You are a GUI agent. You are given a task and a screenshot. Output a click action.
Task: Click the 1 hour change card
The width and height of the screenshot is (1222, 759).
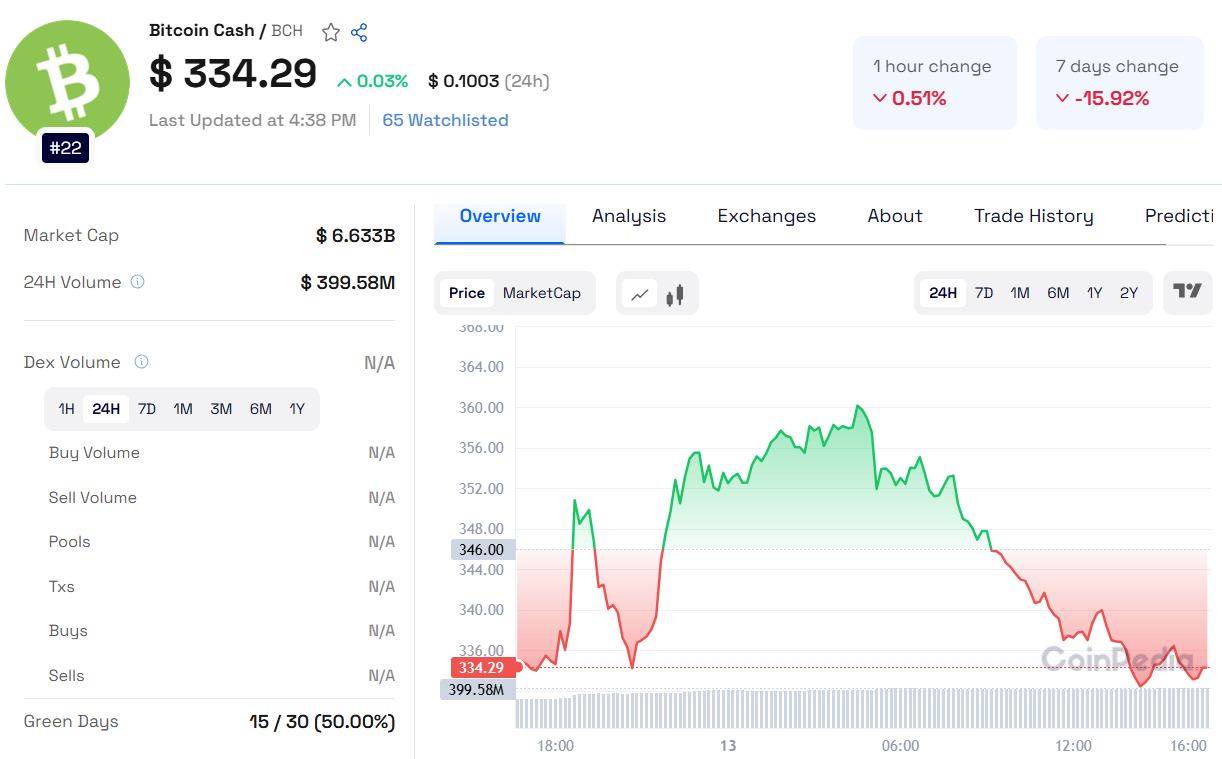pos(935,83)
